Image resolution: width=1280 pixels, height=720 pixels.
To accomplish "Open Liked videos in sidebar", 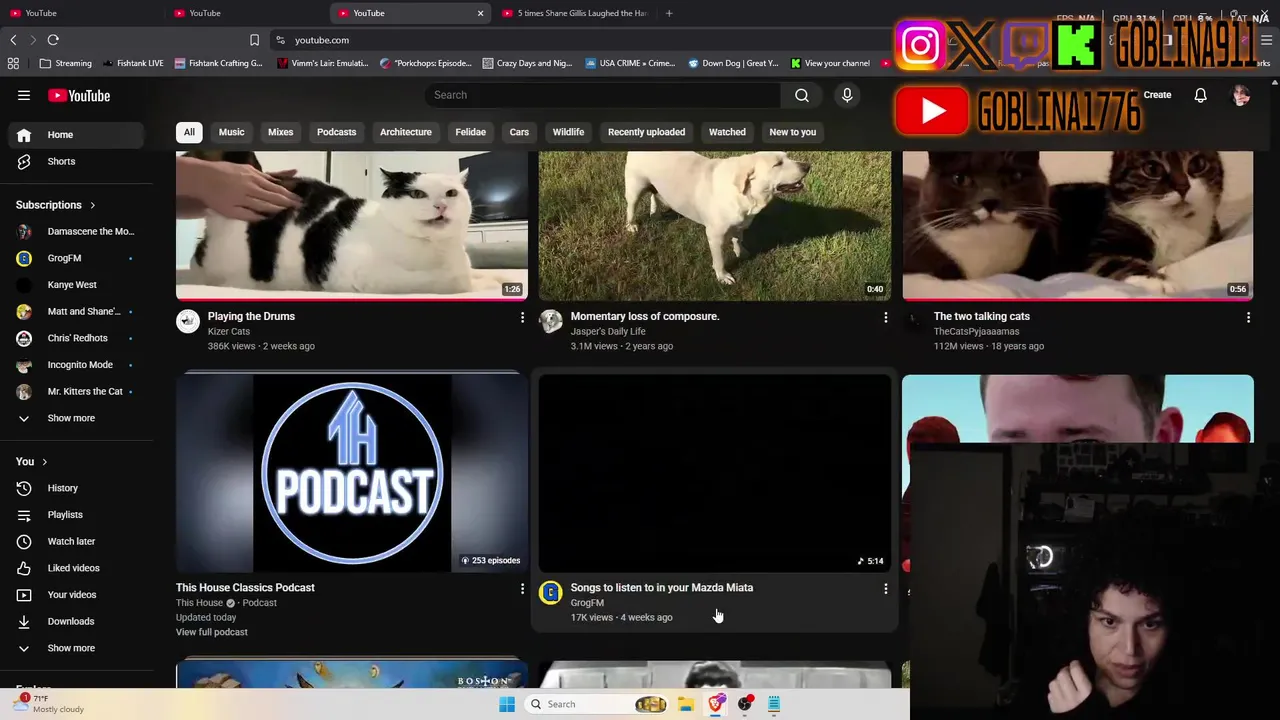I will (76, 568).
